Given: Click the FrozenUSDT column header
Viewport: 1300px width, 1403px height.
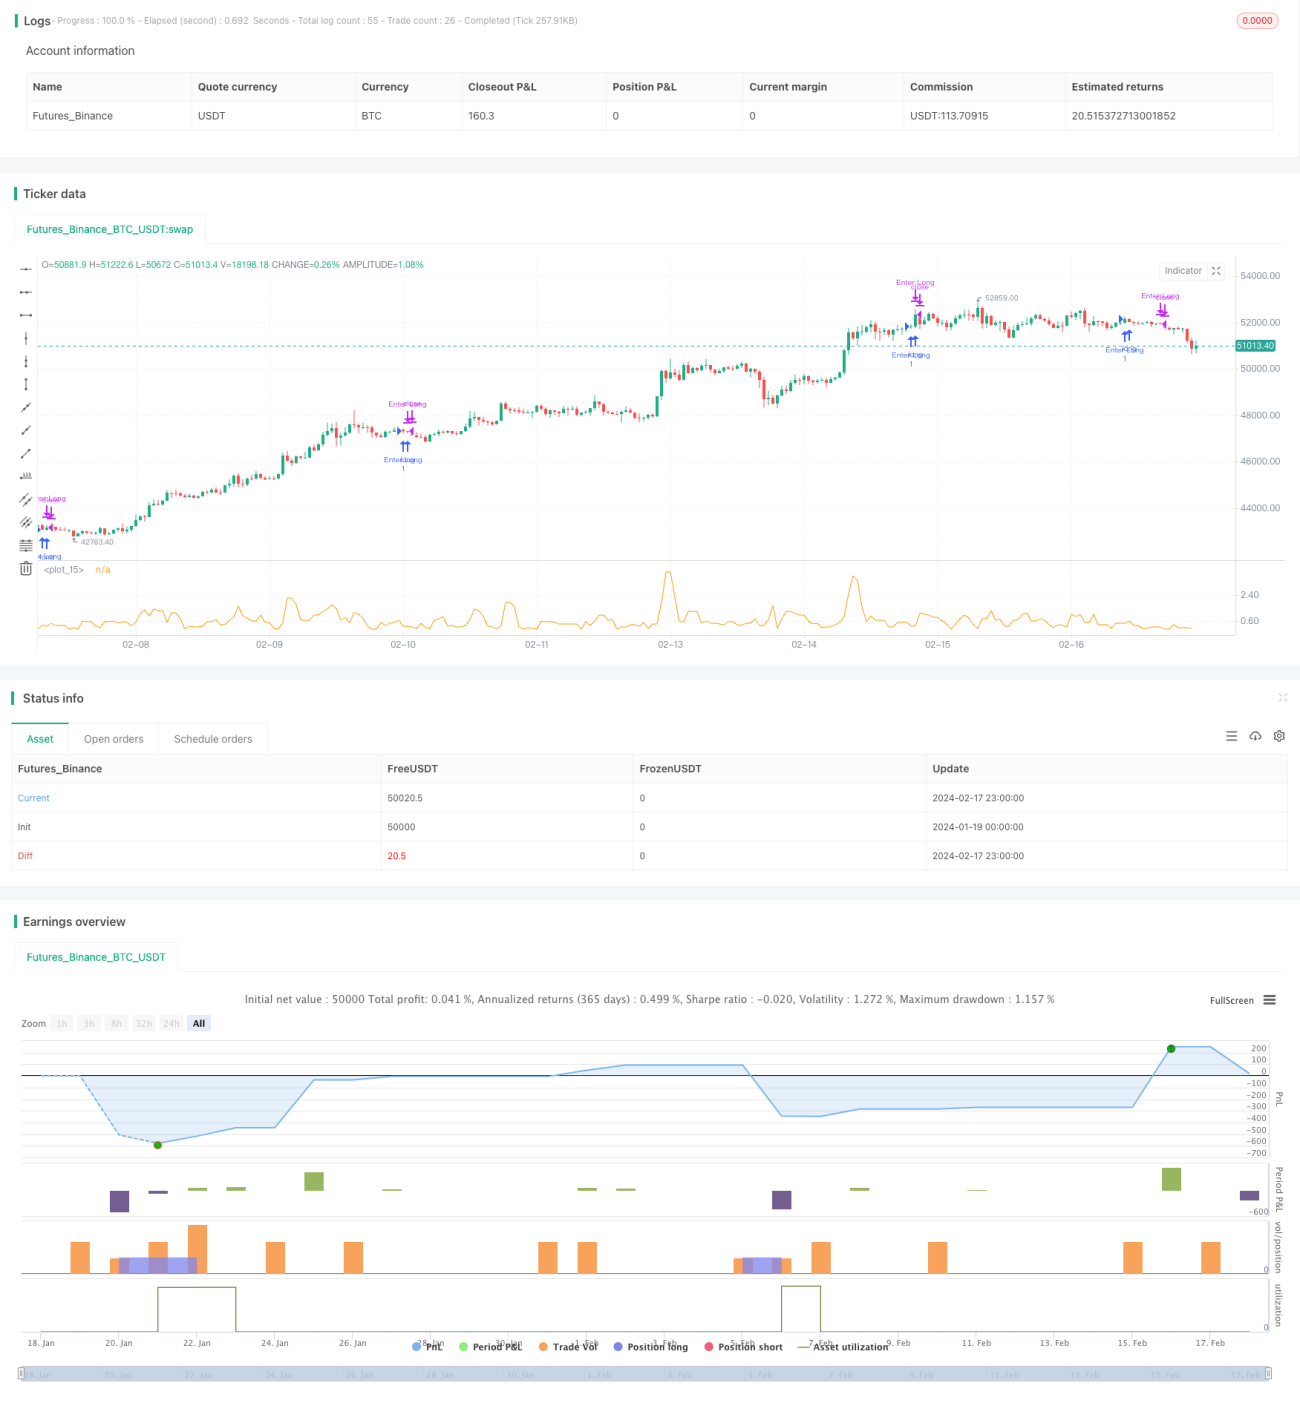Looking at the screenshot, I should tap(670, 769).
